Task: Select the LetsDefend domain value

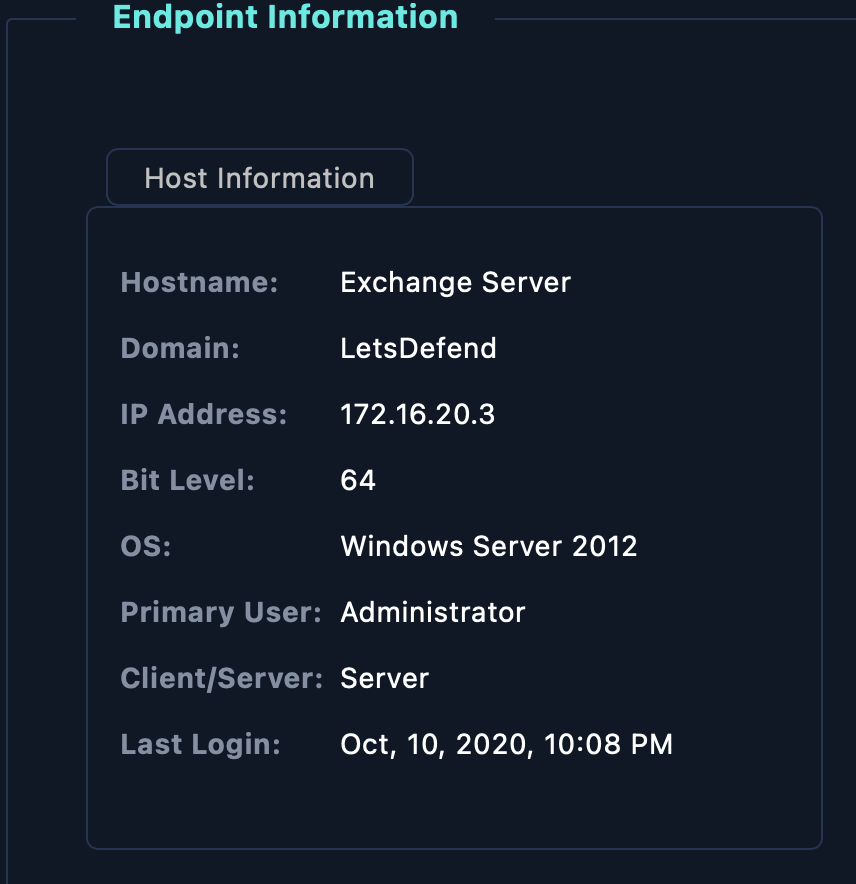Action: click(418, 348)
